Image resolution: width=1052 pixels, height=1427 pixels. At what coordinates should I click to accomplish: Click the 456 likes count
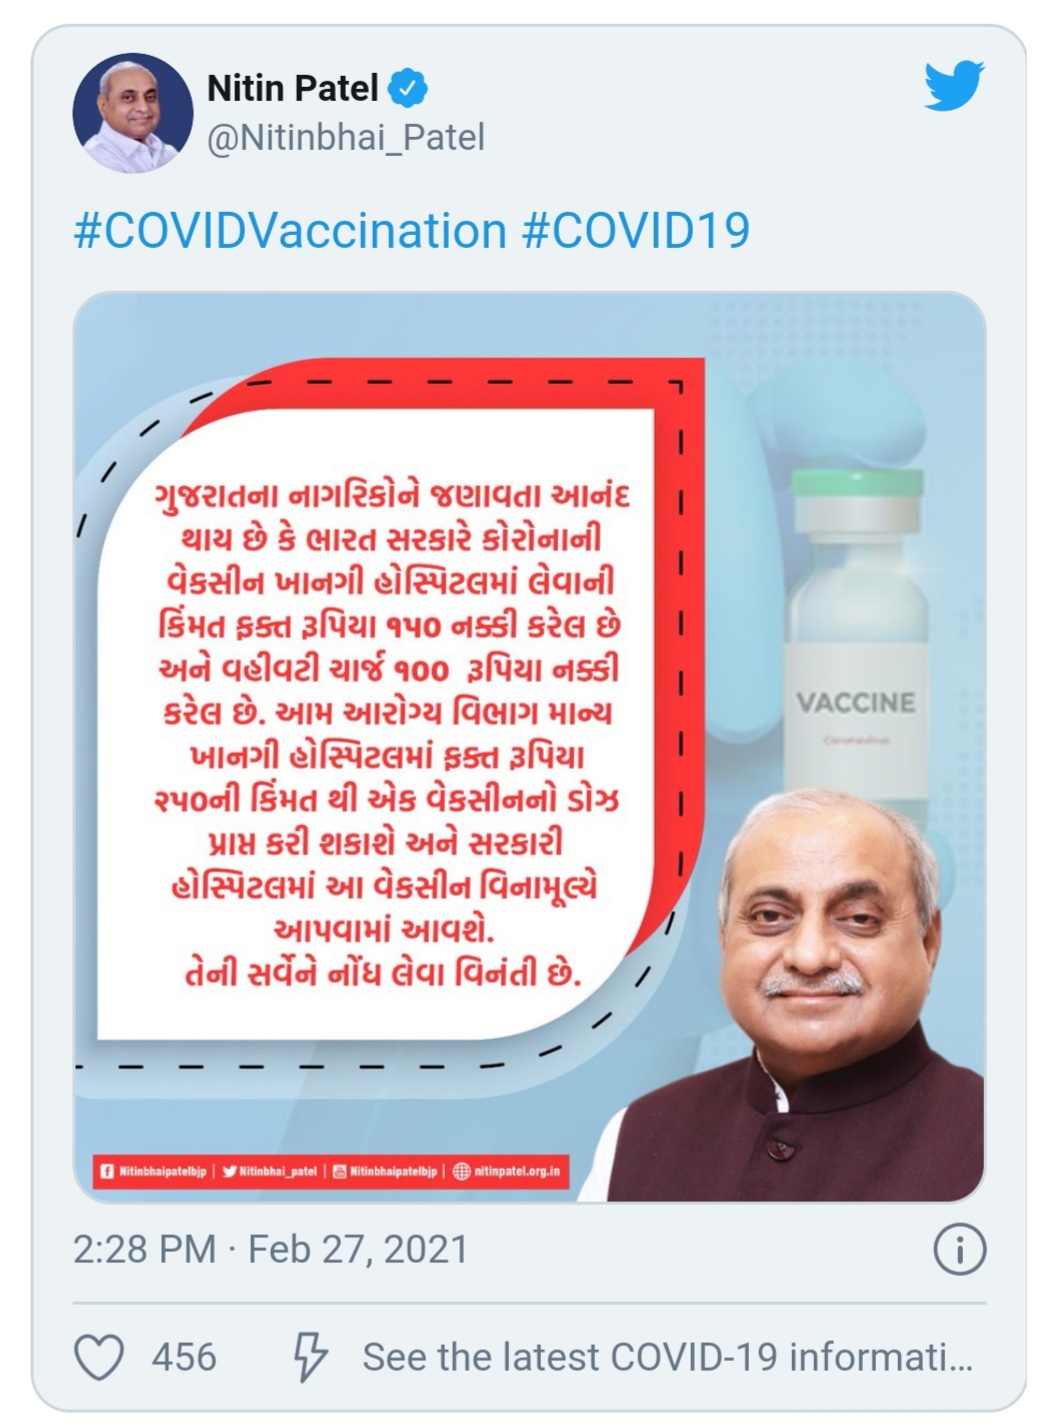pos(184,1357)
